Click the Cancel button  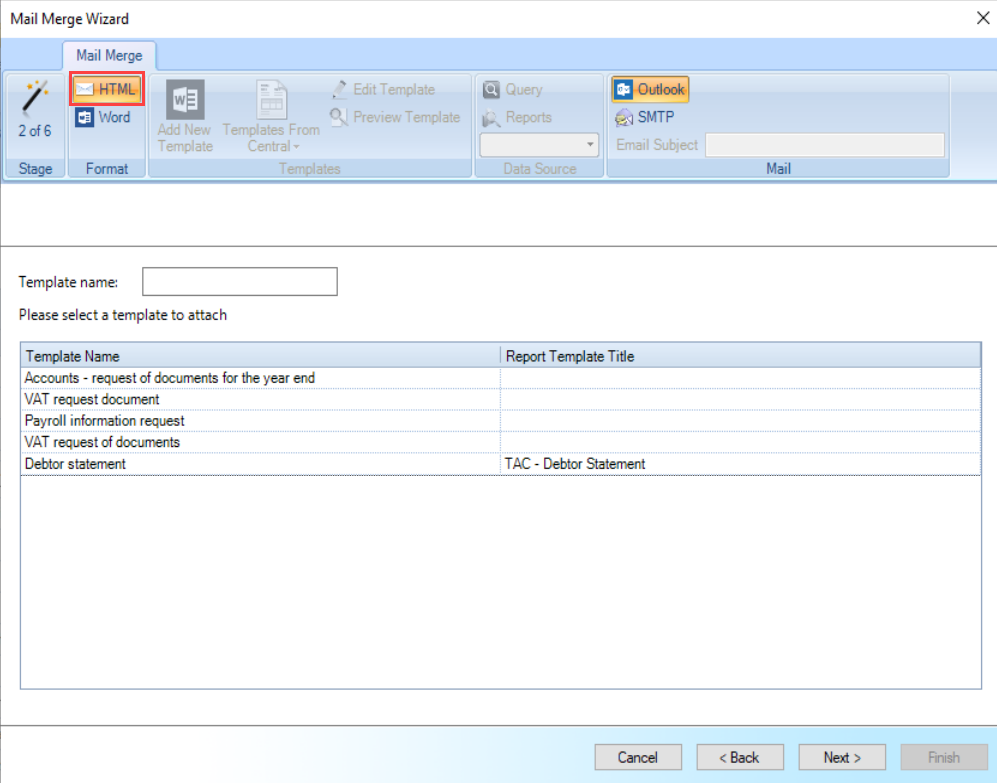(x=638, y=758)
